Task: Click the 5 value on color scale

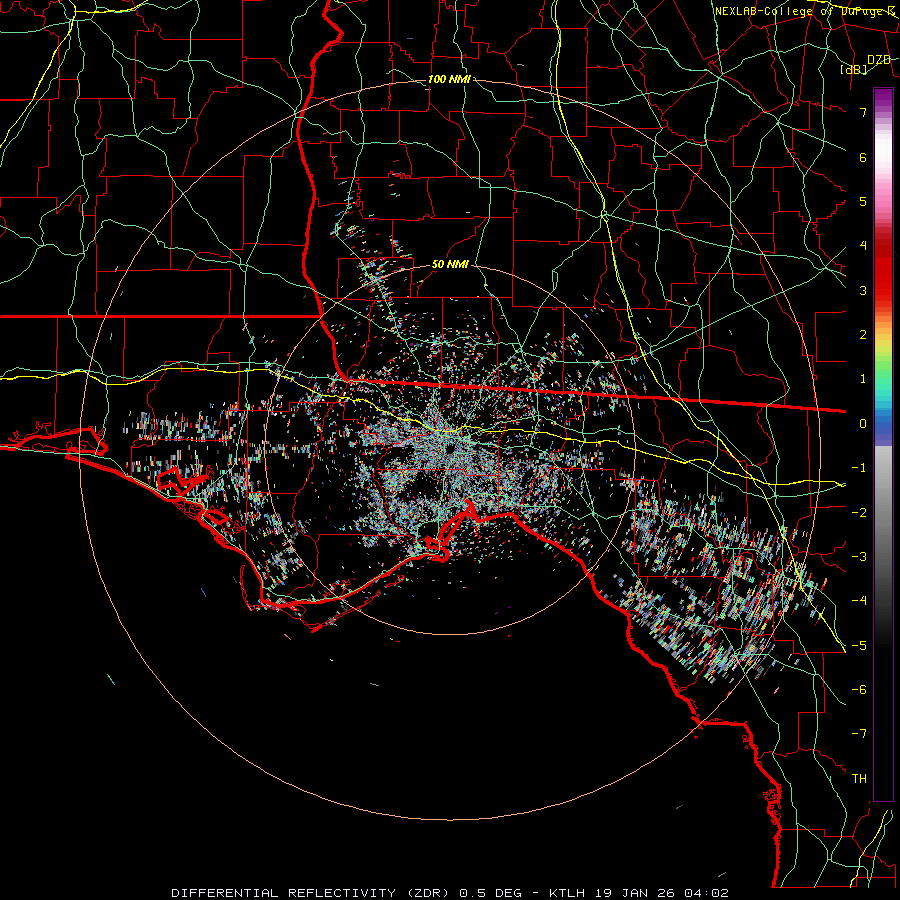Action: tap(863, 201)
